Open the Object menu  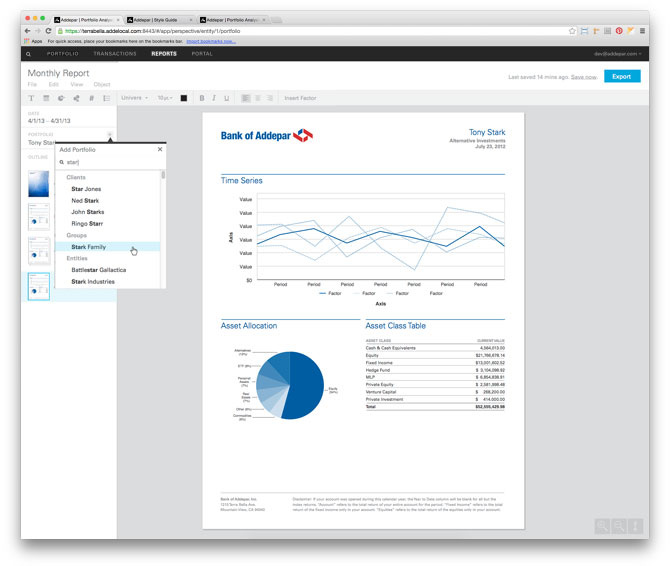[102, 84]
